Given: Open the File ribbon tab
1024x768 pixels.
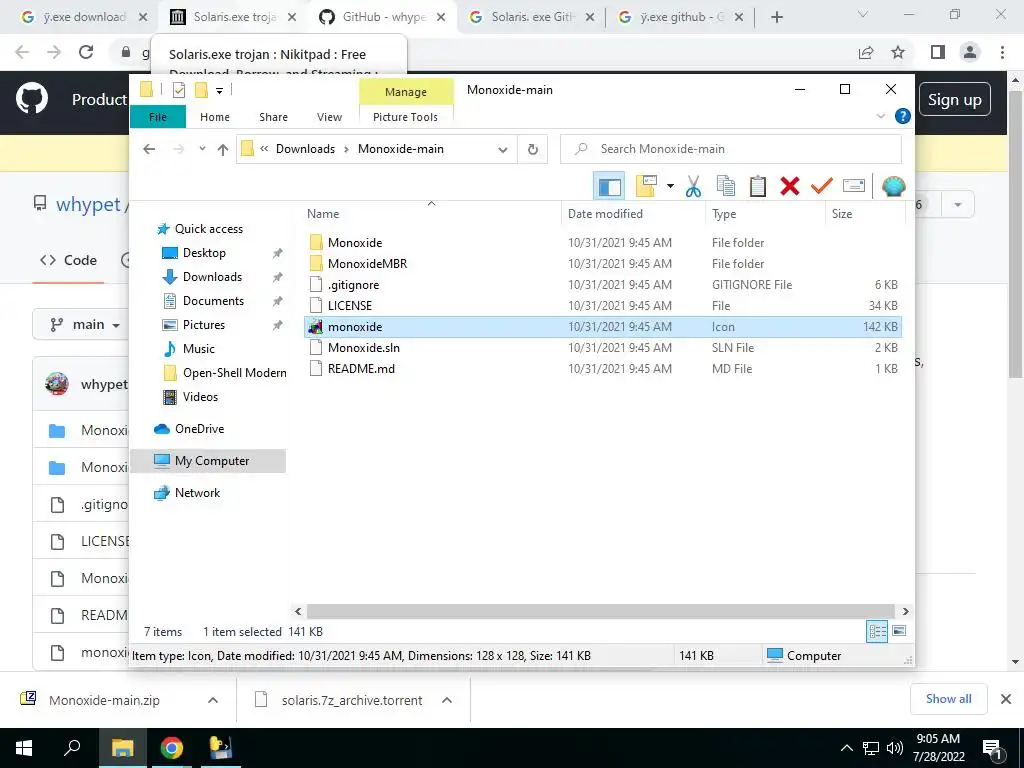Looking at the screenshot, I should coord(158,117).
